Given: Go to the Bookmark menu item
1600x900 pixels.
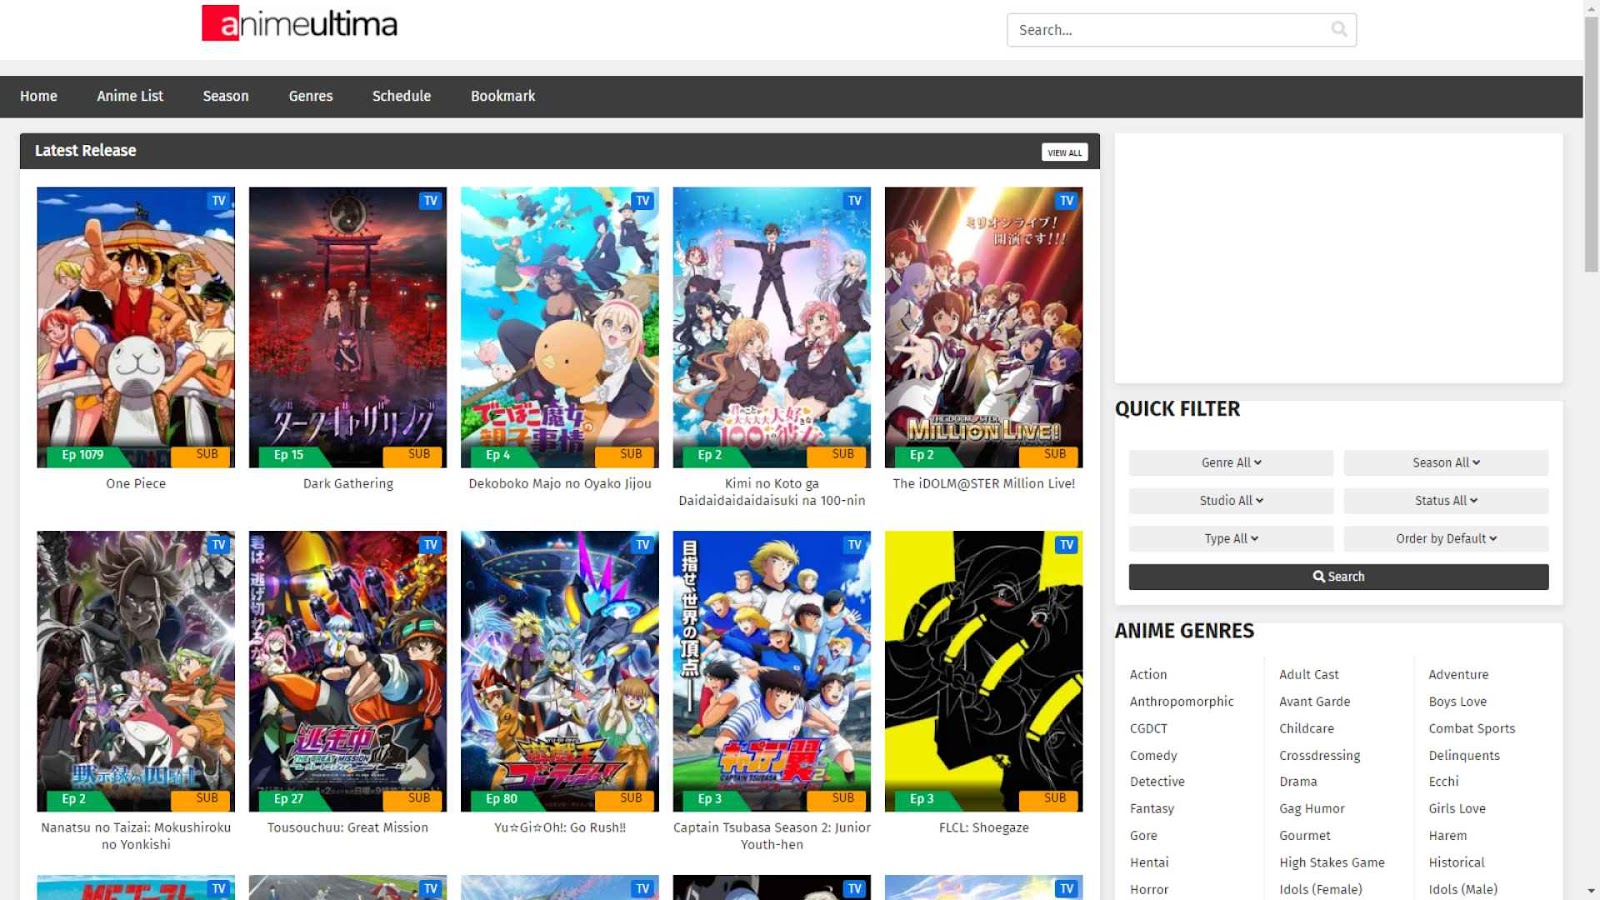Looking at the screenshot, I should pyautogui.click(x=503, y=96).
